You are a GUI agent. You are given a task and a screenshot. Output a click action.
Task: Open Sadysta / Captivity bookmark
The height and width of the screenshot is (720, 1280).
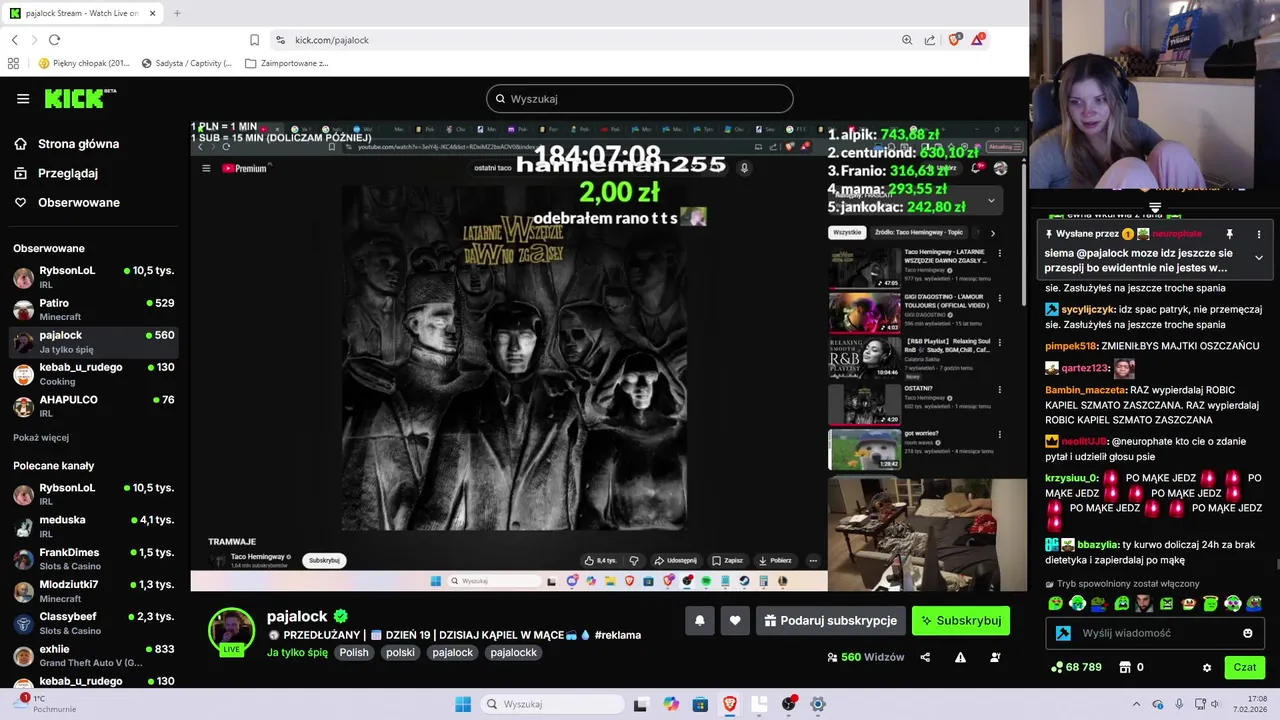[x=187, y=63]
